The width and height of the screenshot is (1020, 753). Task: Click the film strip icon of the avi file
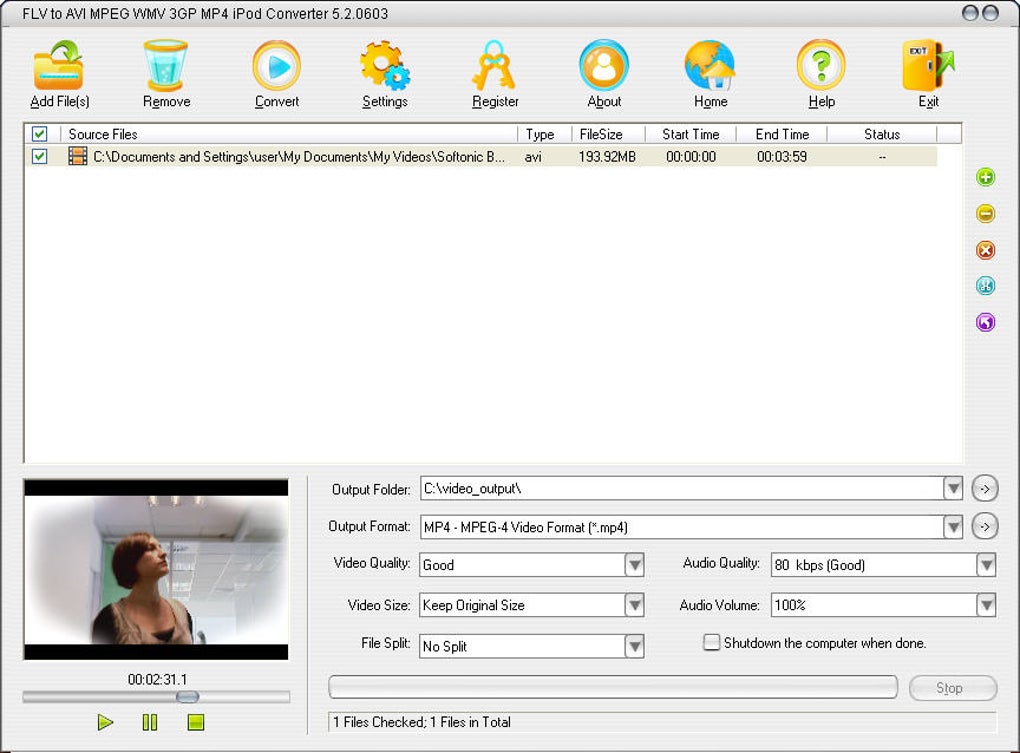[x=77, y=156]
